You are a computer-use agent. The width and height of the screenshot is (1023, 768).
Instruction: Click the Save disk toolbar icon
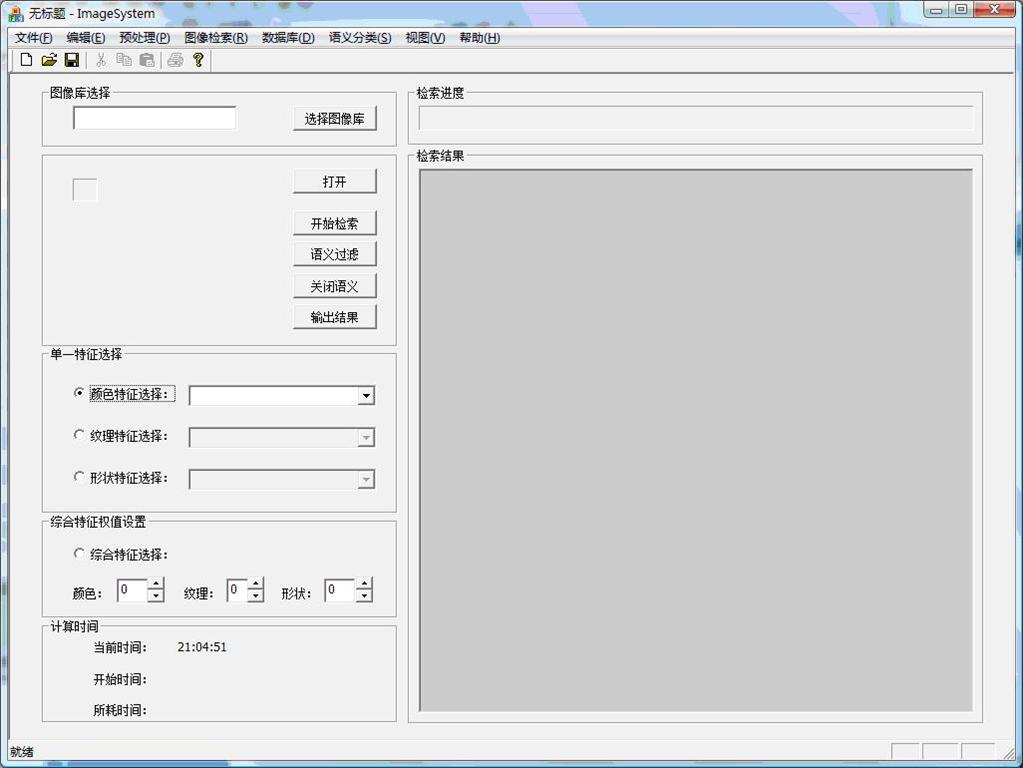click(71, 60)
